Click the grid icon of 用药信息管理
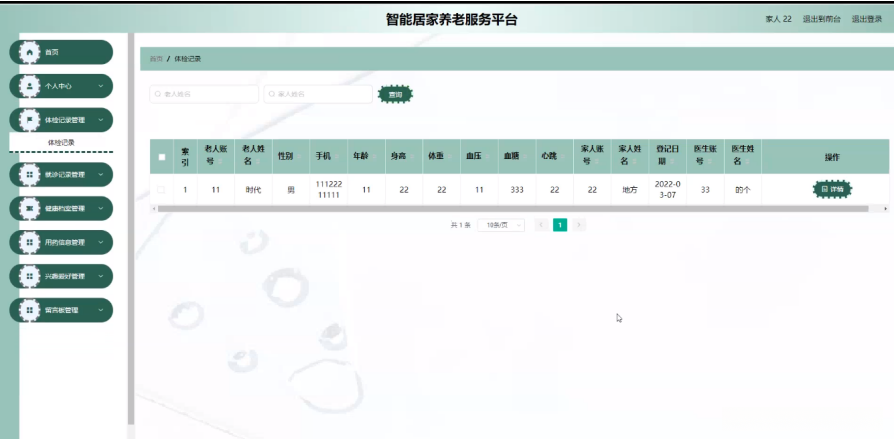Screen dimensions: 894x439 (x=30, y=242)
